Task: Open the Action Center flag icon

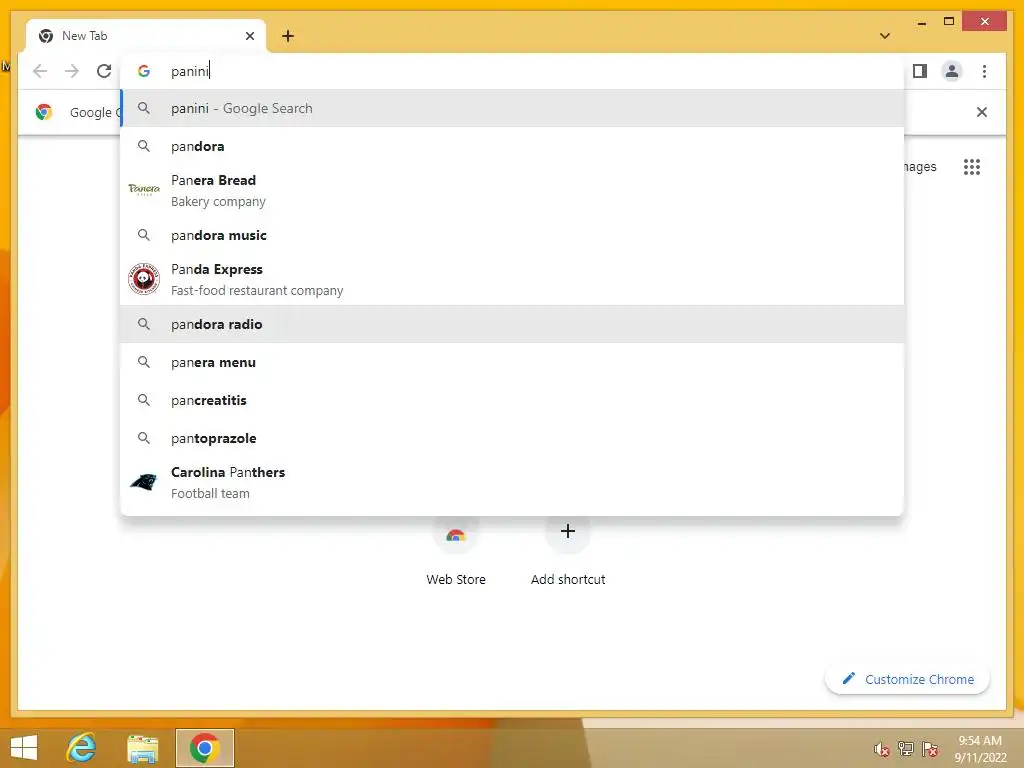Action: 930,748
